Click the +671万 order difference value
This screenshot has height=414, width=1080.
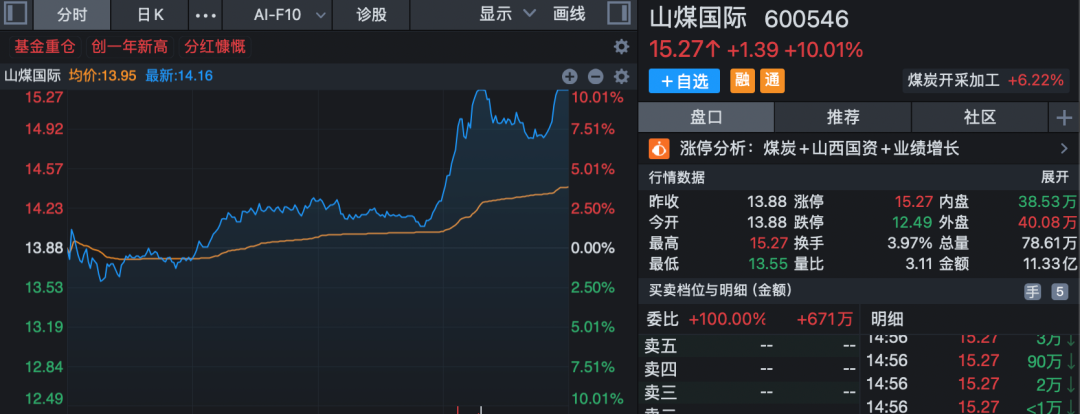pyautogui.click(x=824, y=319)
